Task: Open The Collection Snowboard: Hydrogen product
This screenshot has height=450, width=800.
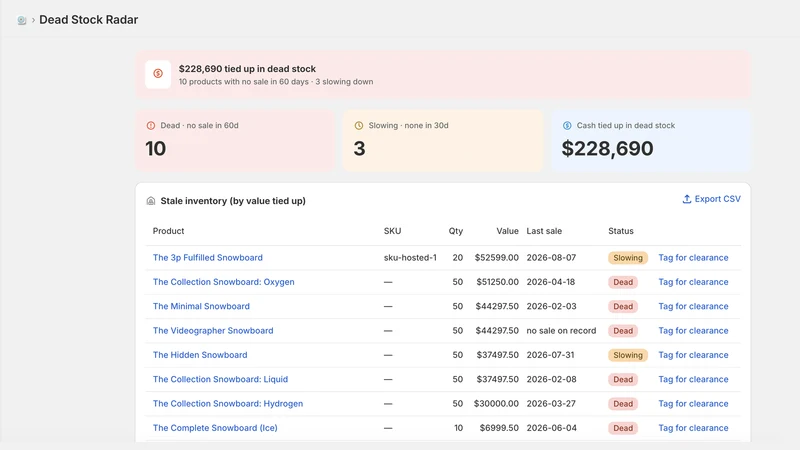Action: (228, 404)
